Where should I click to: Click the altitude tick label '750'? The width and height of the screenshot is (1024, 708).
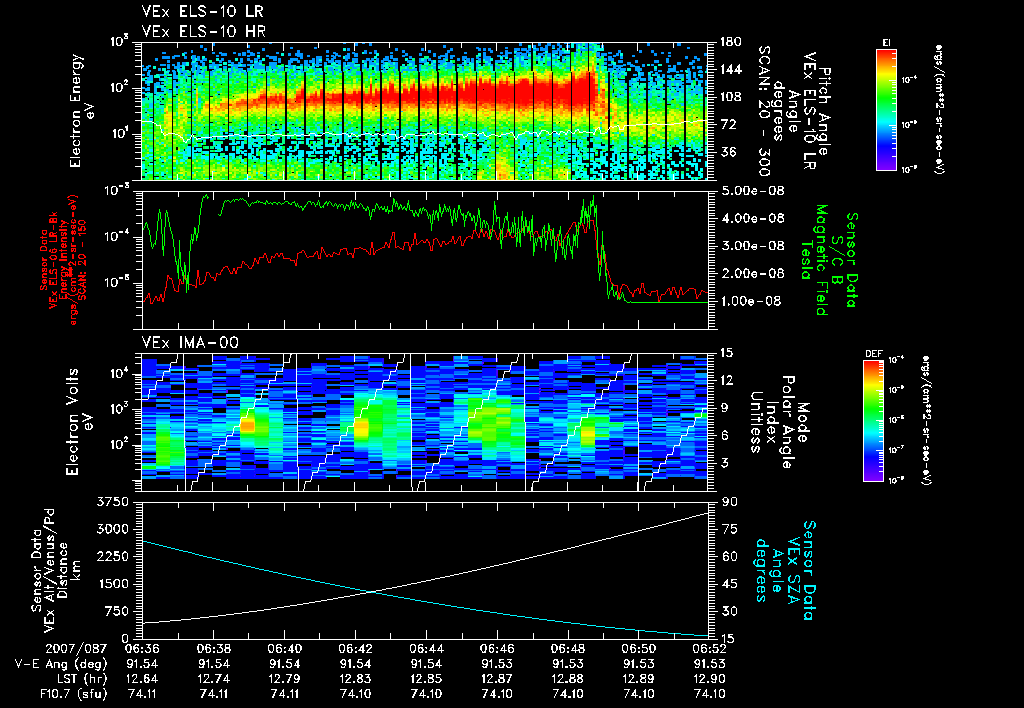click(116, 611)
